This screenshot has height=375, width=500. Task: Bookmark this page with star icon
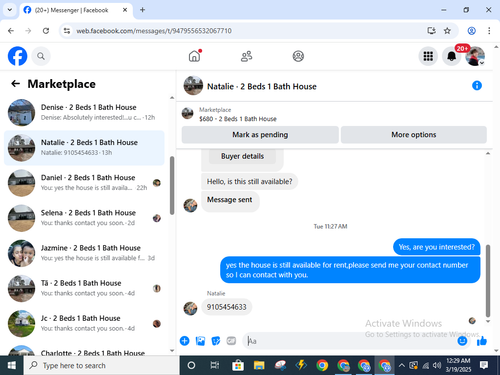(447, 31)
